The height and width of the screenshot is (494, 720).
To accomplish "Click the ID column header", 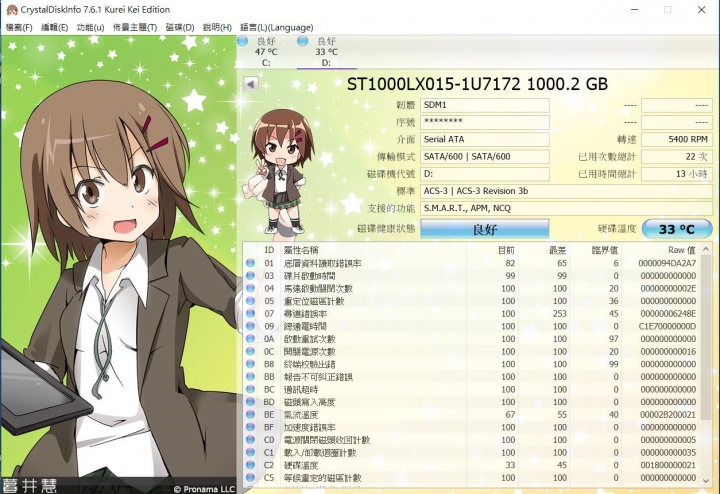I will coord(270,250).
